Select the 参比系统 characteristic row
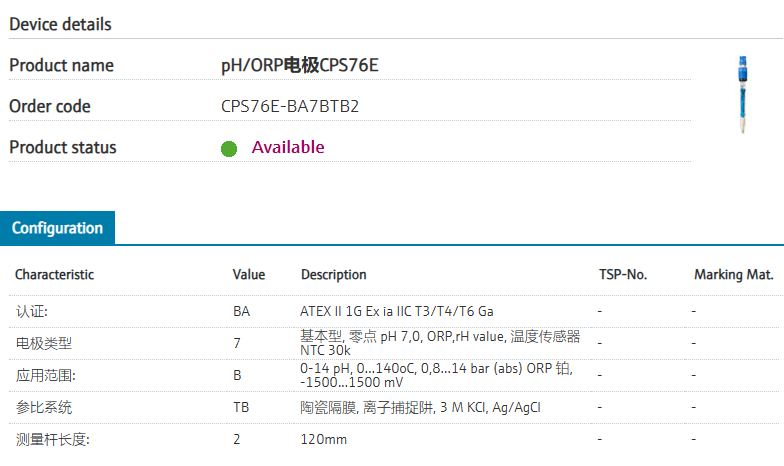The height and width of the screenshot is (466, 784). pos(394,408)
